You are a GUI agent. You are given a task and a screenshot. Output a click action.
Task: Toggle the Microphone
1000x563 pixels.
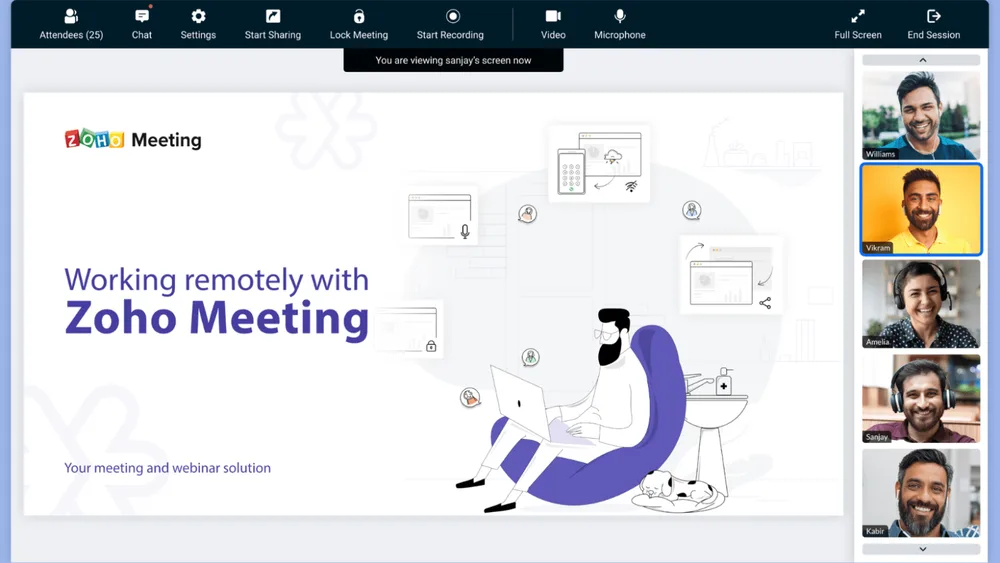[x=620, y=24]
